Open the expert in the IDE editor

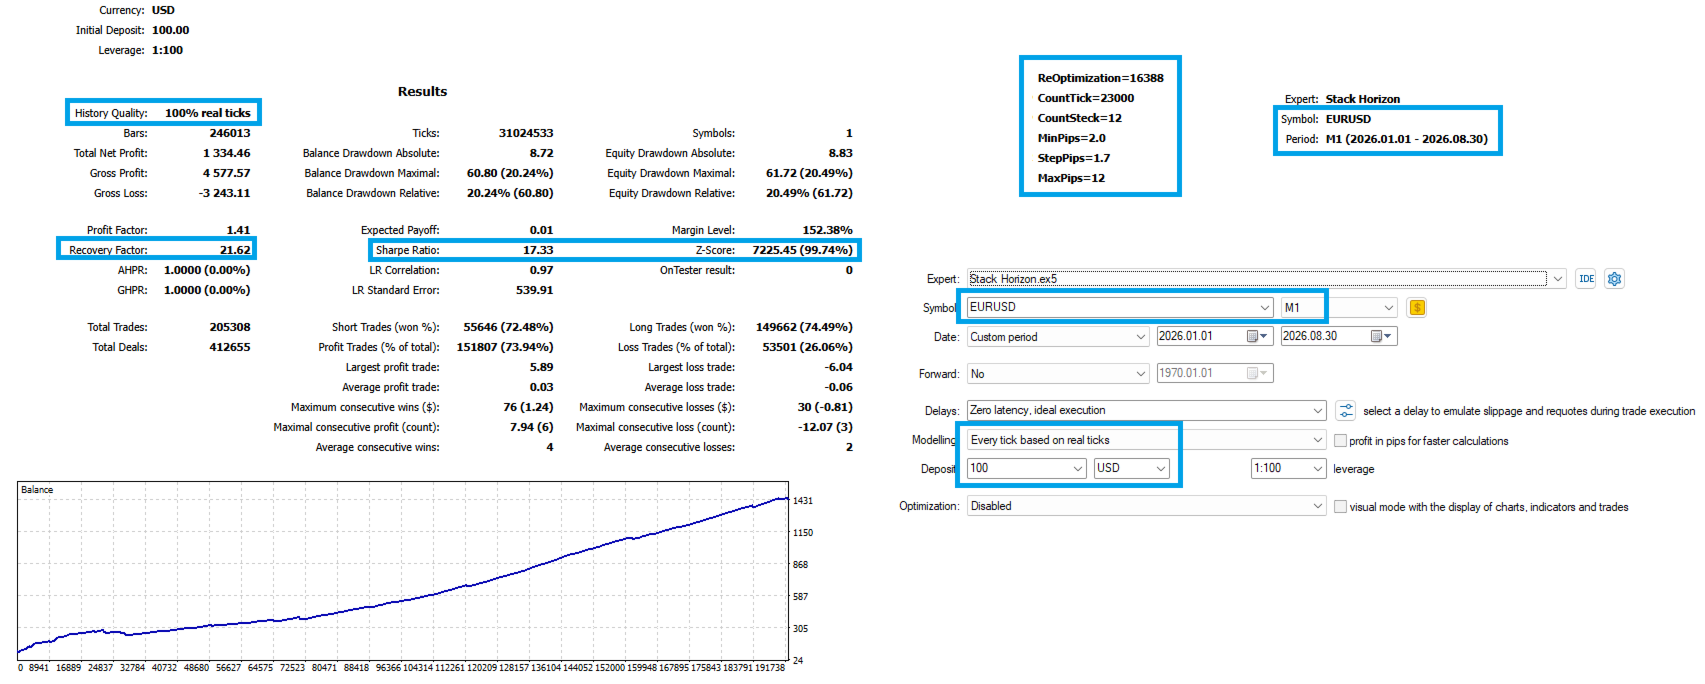[1586, 279]
